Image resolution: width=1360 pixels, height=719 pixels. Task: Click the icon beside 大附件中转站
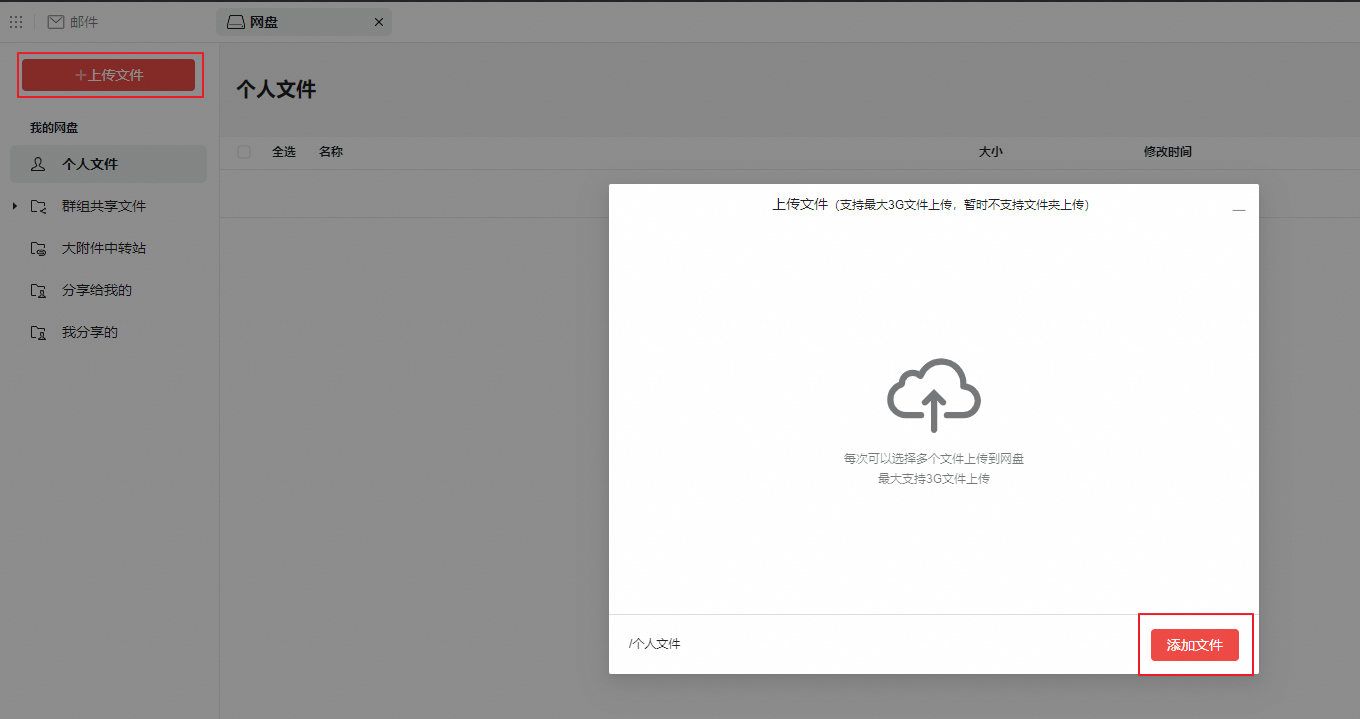click(x=38, y=248)
